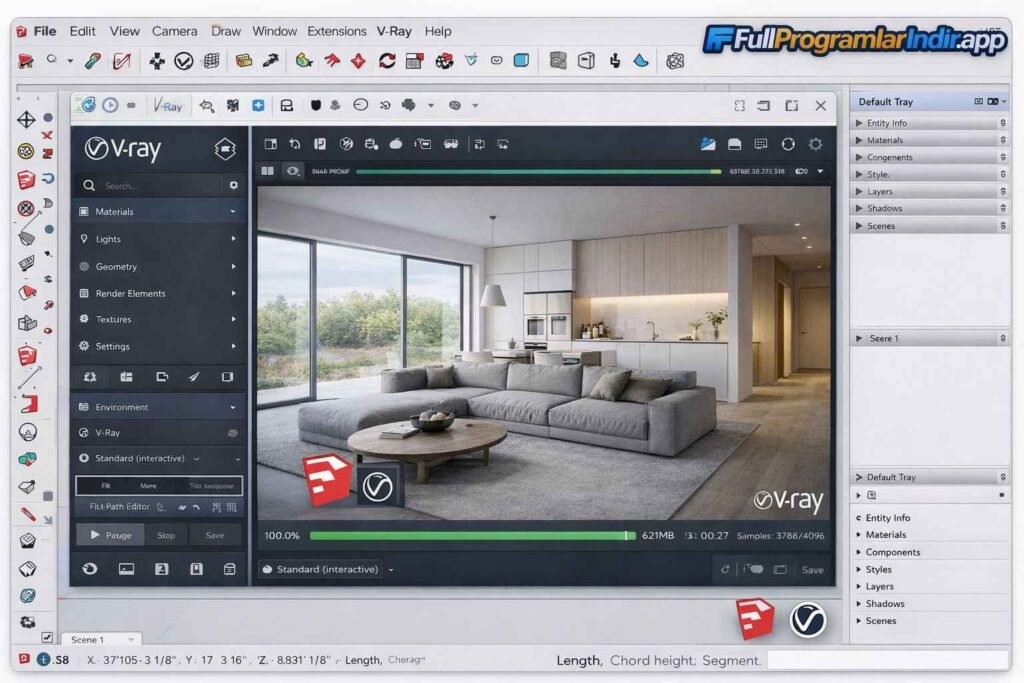Click Save in the bottom render bar
Image resolution: width=1024 pixels, height=683 pixels.
click(812, 568)
